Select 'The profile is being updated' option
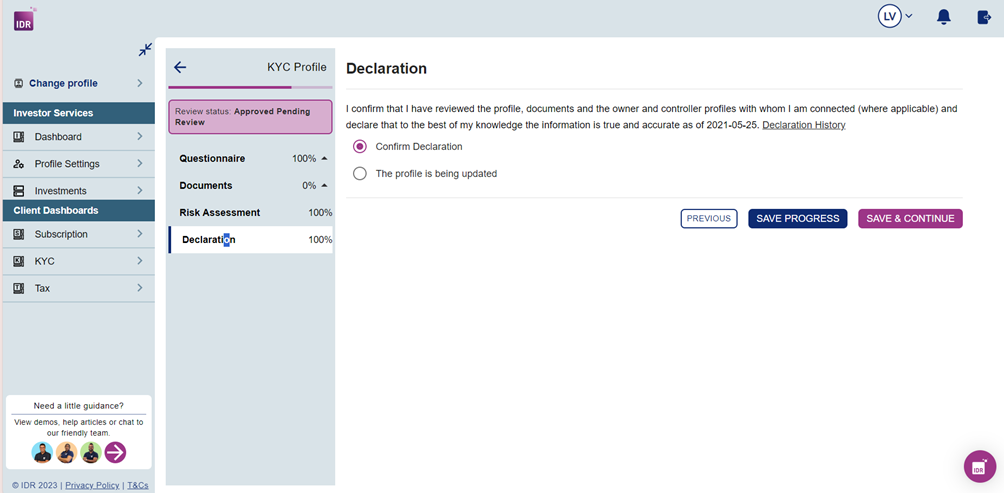The width and height of the screenshot is (1004, 493). click(x=360, y=174)
